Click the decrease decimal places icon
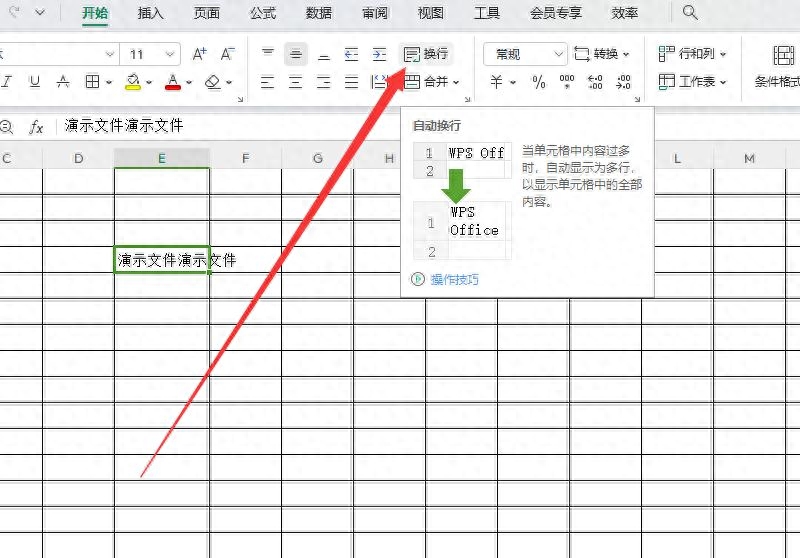800x558 pixels. click(623, 82)
